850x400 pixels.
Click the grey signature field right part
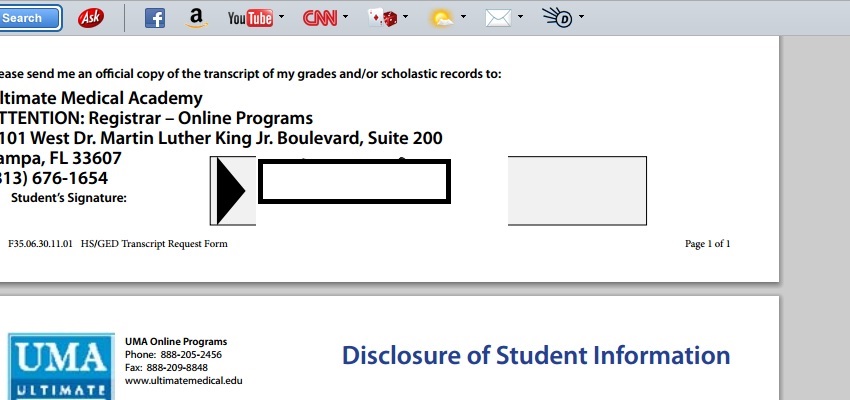click(x=577, y=190)
